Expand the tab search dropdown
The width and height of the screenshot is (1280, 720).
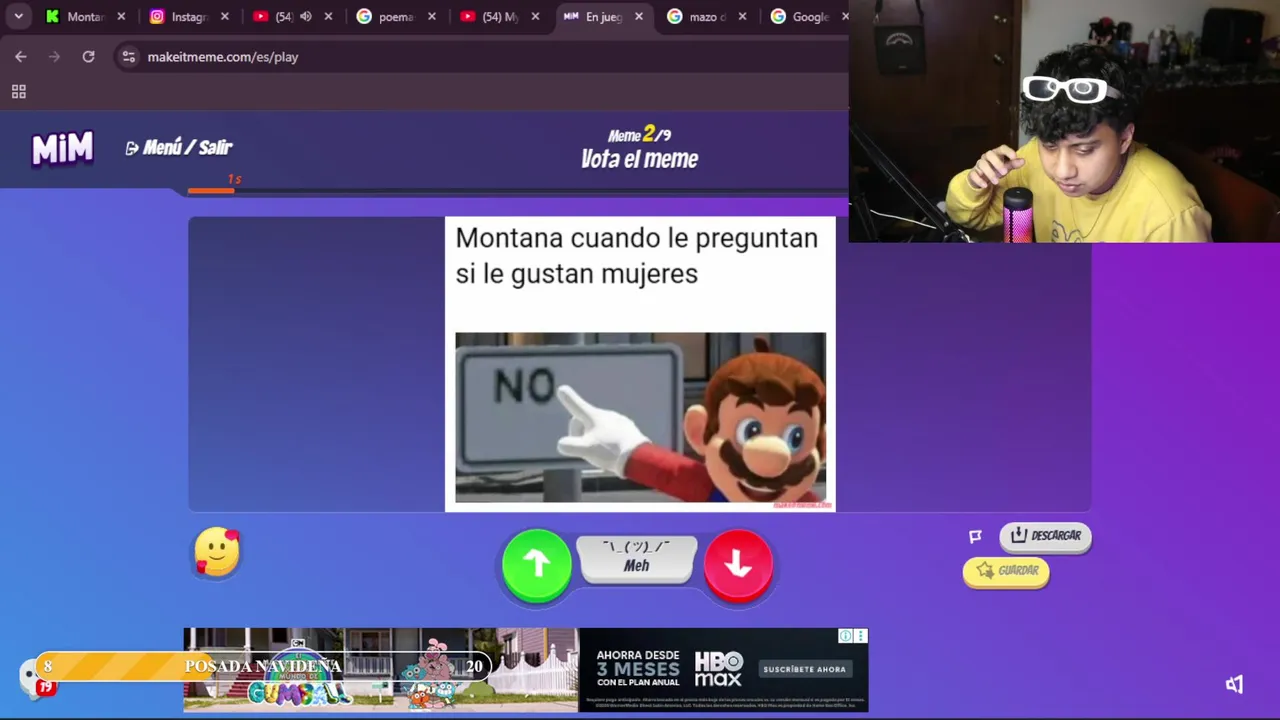(x=18, y=17)
